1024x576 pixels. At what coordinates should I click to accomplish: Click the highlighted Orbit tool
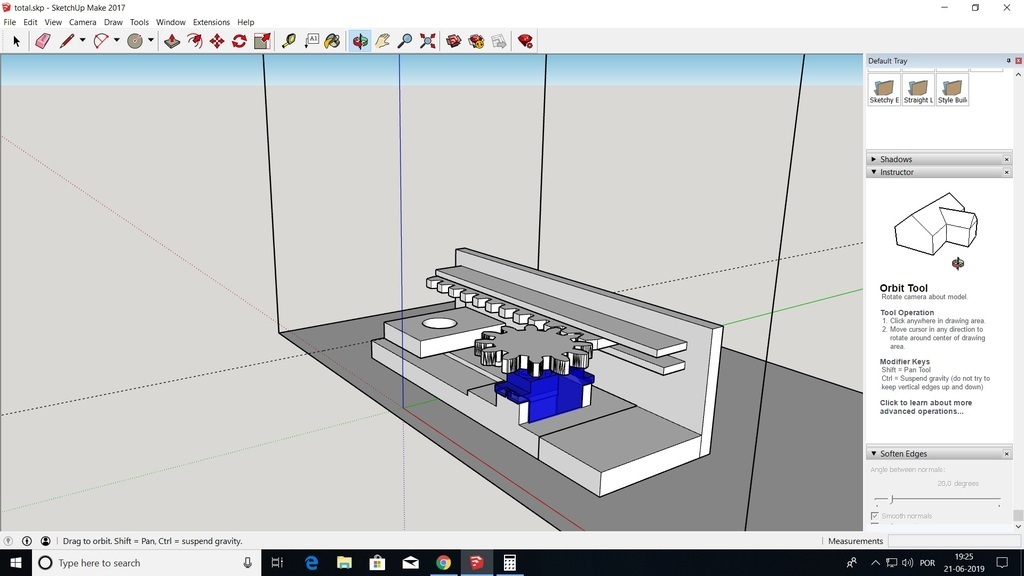359,40
